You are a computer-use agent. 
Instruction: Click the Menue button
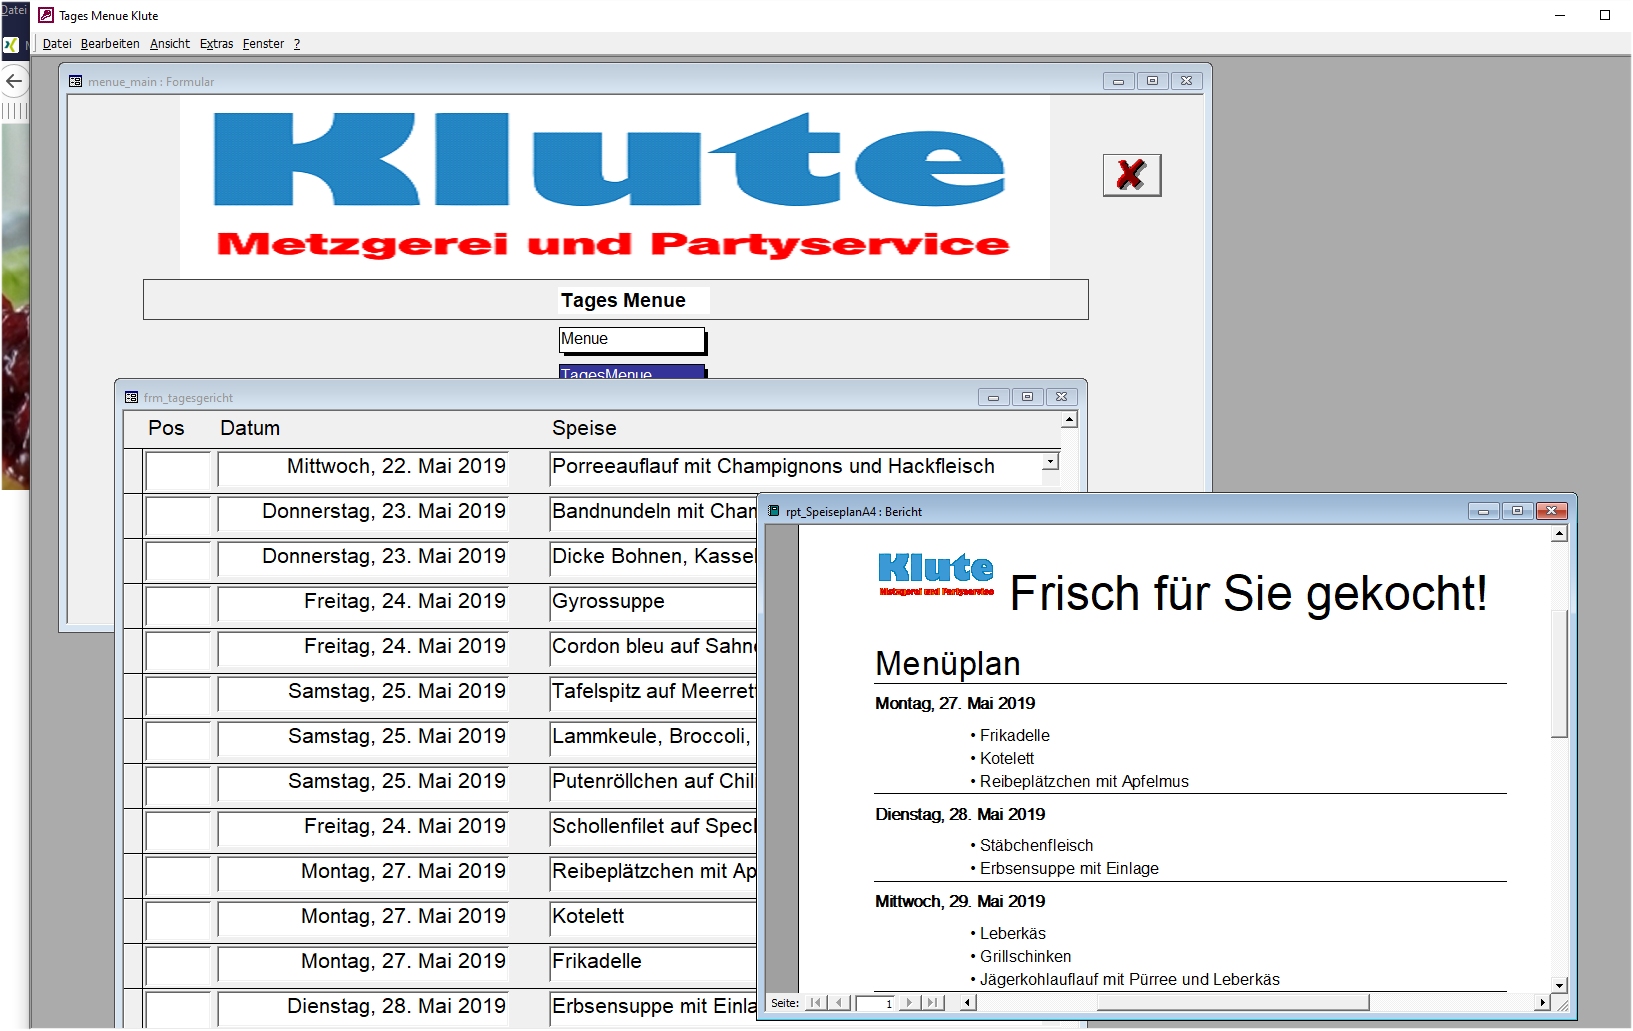[632, 340]
